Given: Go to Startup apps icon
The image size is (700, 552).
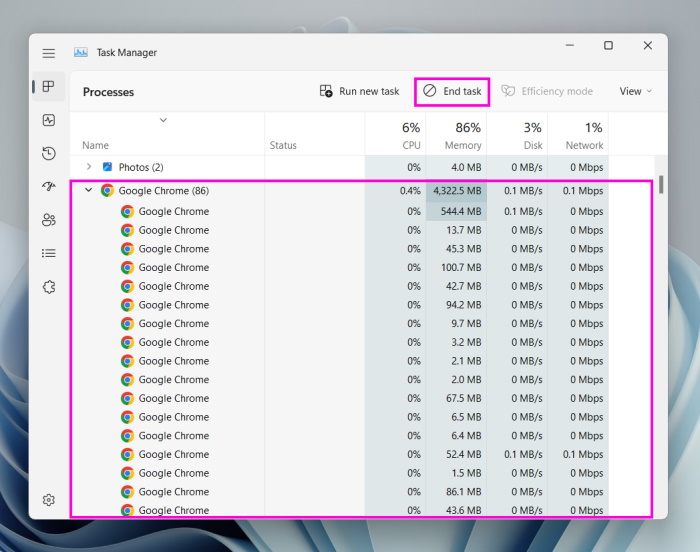Looking at the screenshot, I should [x=48, y=186].
